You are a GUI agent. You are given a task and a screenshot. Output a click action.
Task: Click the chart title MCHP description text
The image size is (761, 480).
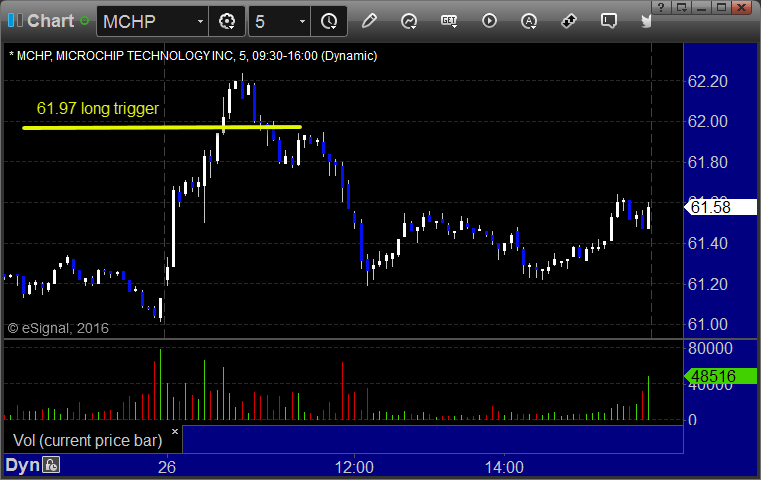pos(193,56)
